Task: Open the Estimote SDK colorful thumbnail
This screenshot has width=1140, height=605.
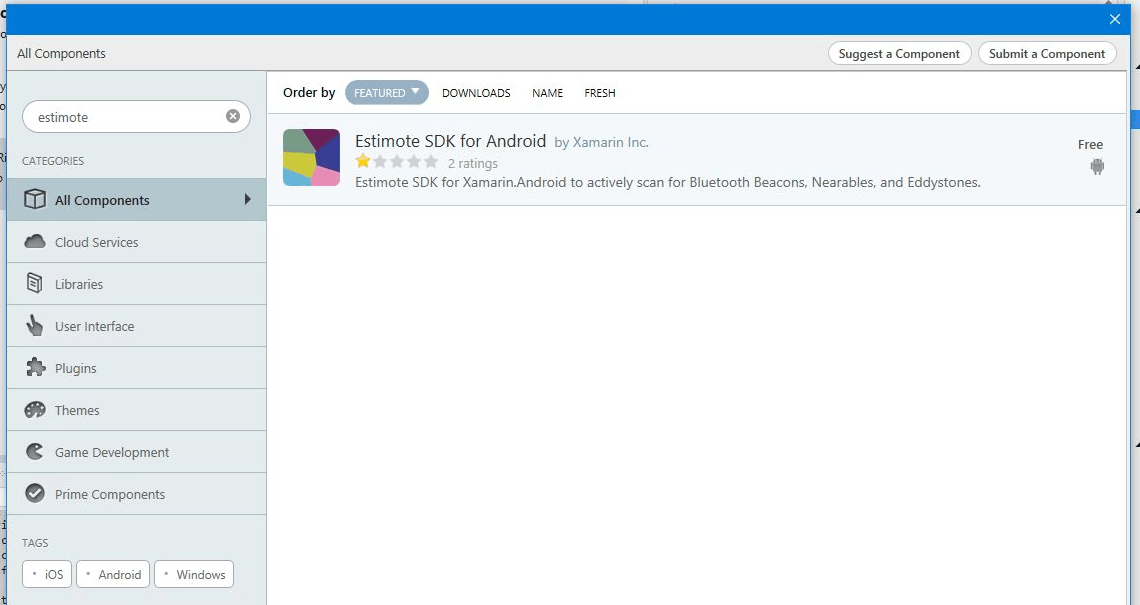Action: 311,158
